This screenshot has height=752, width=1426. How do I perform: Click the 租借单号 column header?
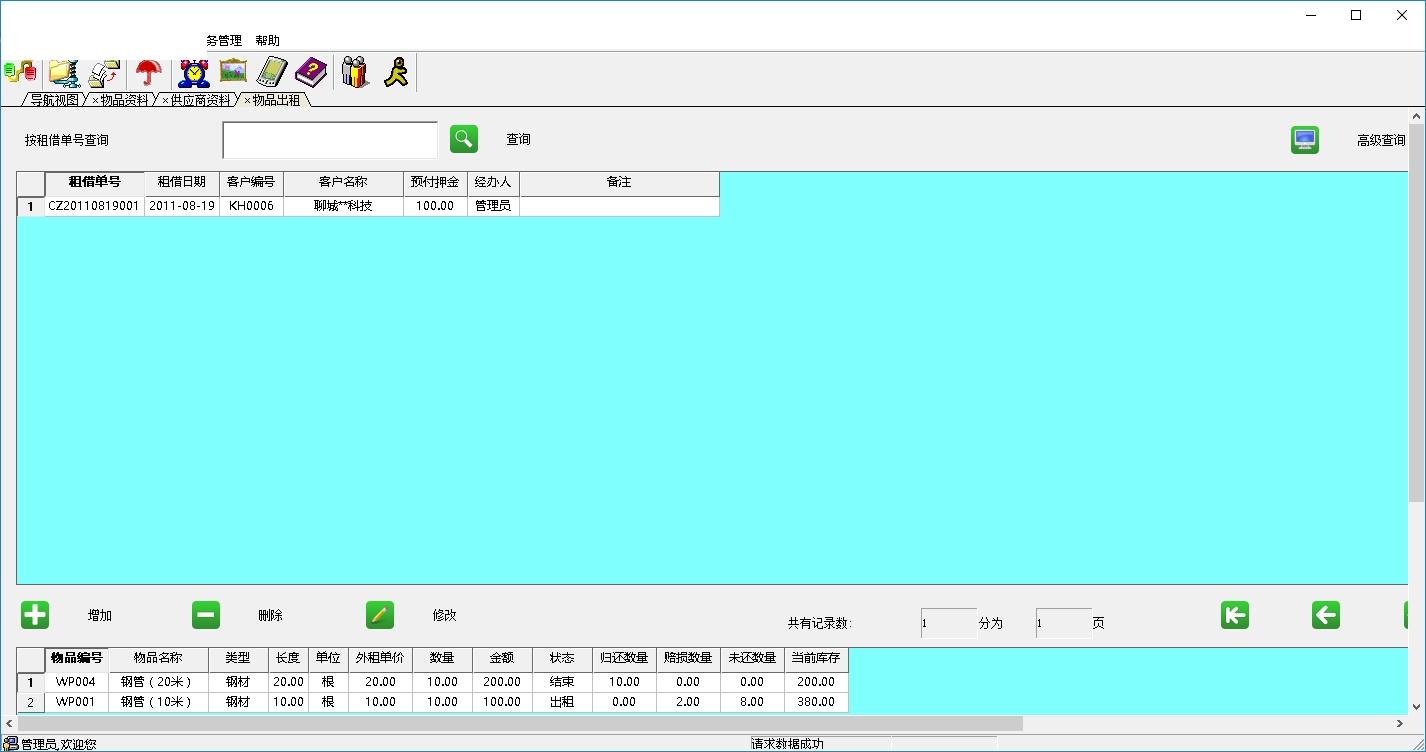[x=94, y=182]
